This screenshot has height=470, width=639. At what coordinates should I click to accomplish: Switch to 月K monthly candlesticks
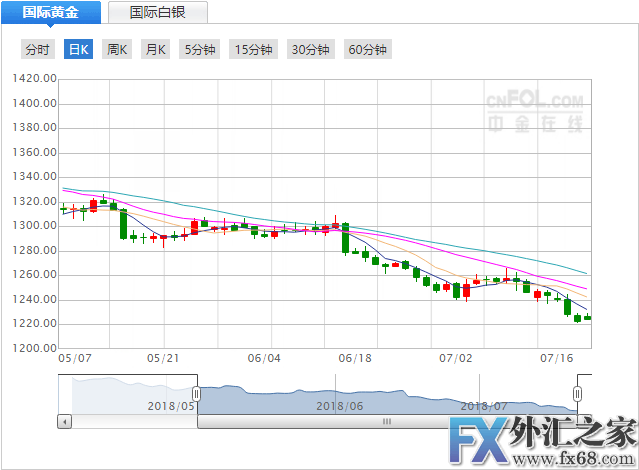click(x=155, y=49)
